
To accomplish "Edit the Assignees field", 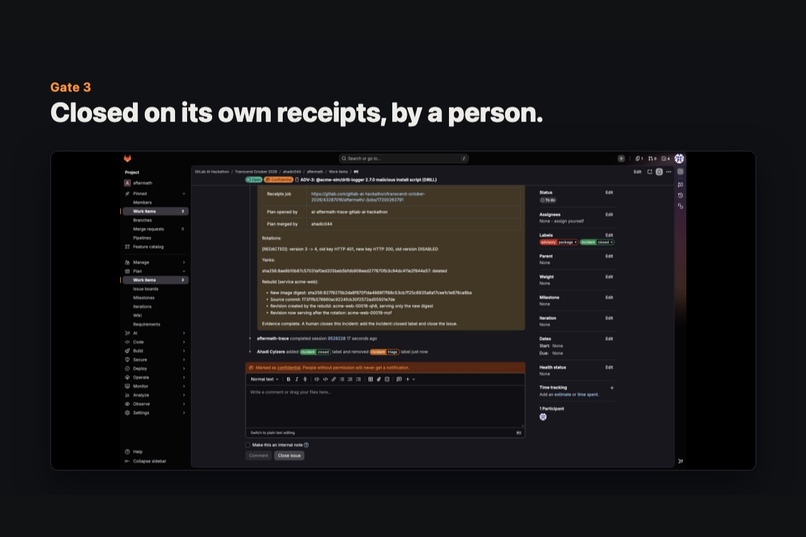I will pos(609,215).
